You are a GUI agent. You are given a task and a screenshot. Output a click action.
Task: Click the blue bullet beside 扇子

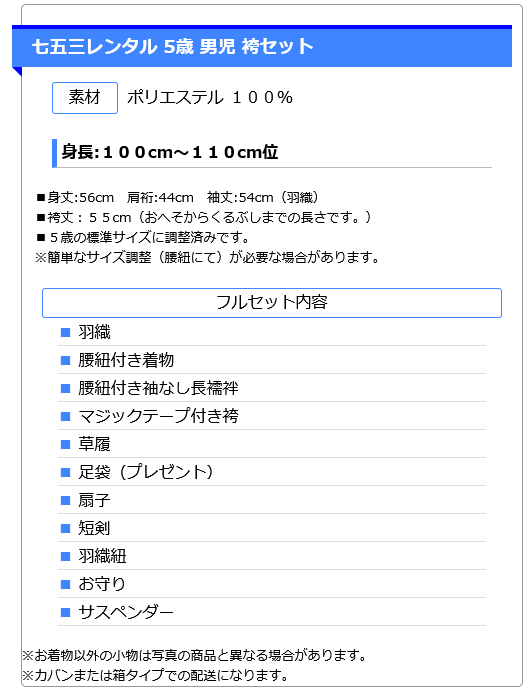click(66, 500)
